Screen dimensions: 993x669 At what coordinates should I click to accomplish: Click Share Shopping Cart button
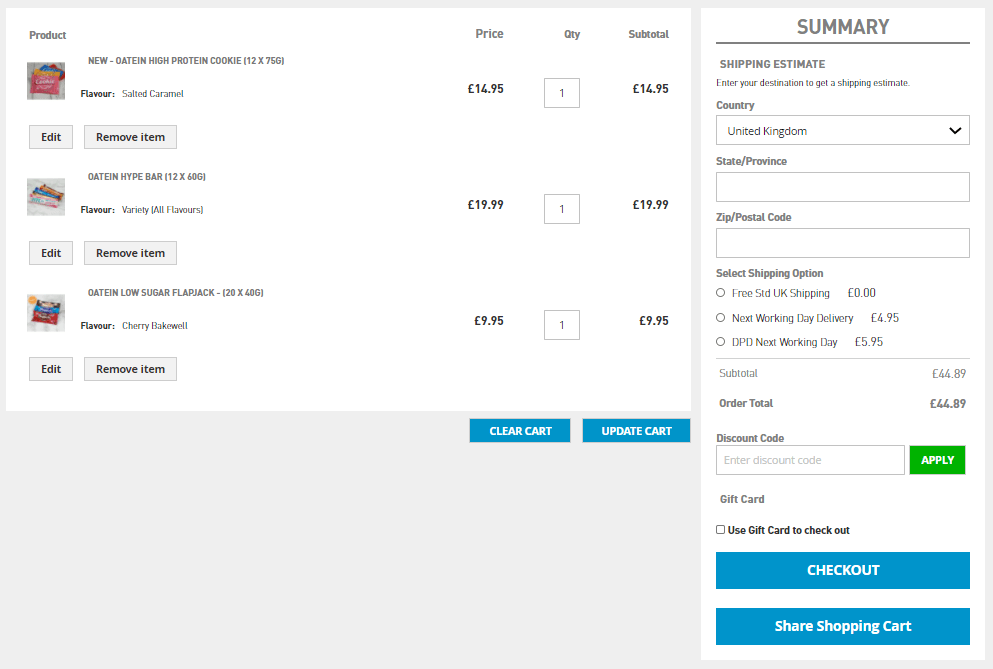(842, 626)
